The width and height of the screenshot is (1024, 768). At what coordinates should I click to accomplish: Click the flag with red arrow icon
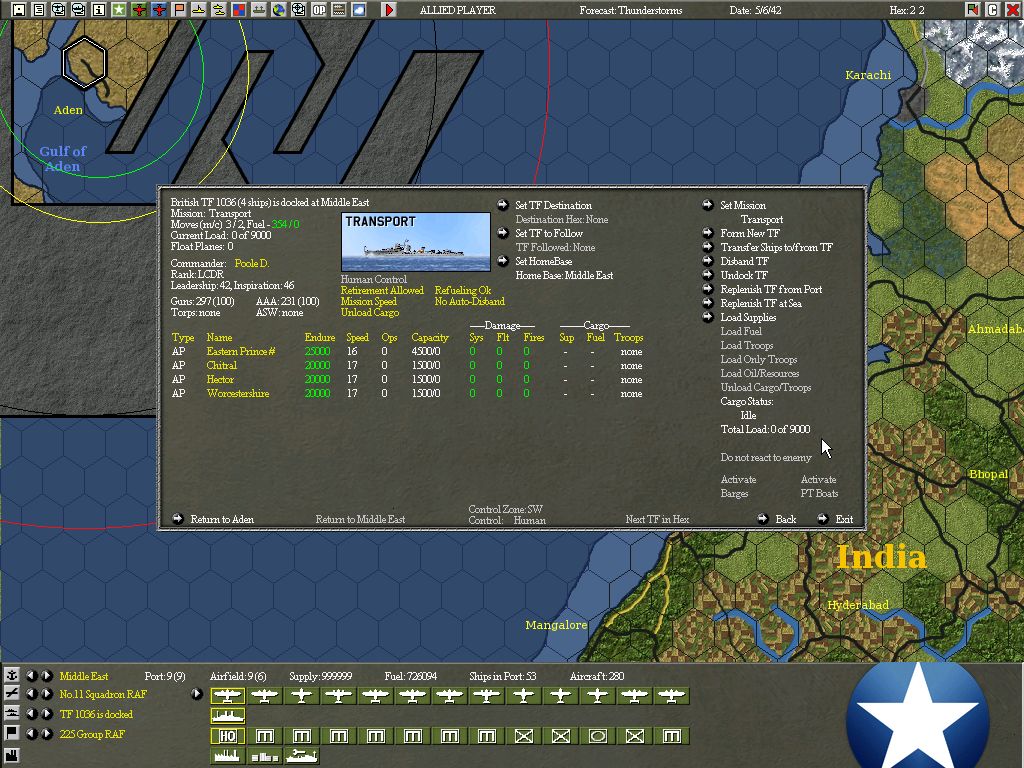973,10
